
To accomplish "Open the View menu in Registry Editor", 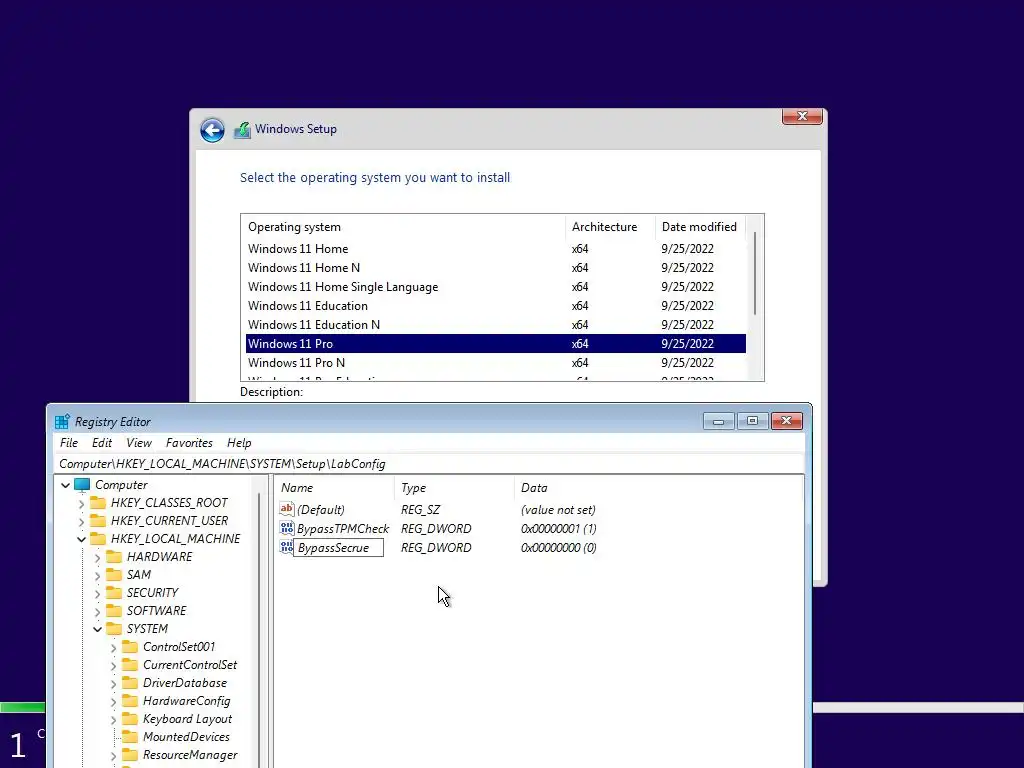I will 138,443.
